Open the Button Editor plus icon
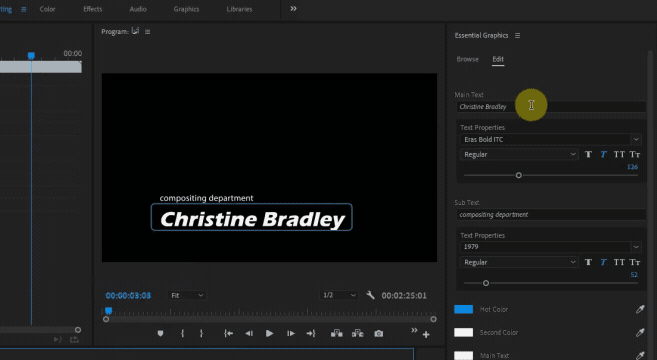The height and width of the screenshot is (360, 657). 426,334
